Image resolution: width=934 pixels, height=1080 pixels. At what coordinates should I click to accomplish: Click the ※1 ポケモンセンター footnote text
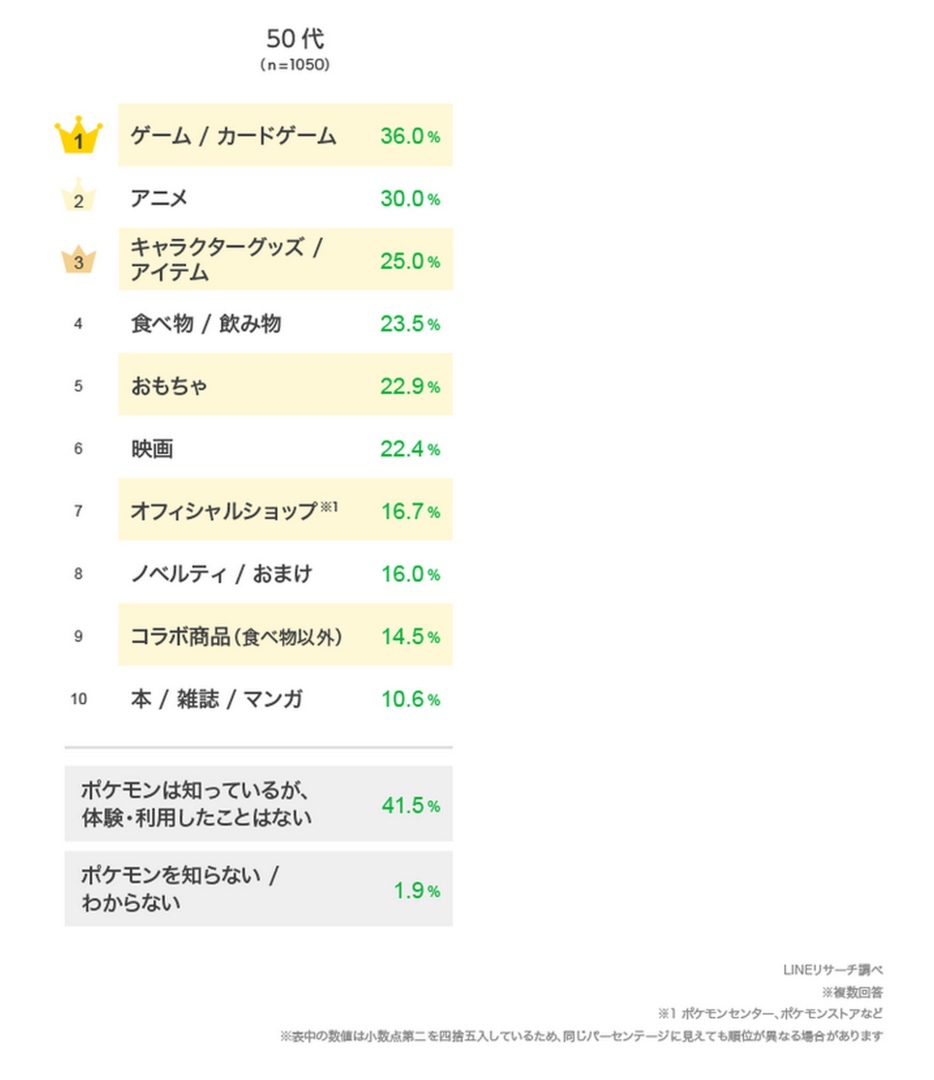[769, 1013]
